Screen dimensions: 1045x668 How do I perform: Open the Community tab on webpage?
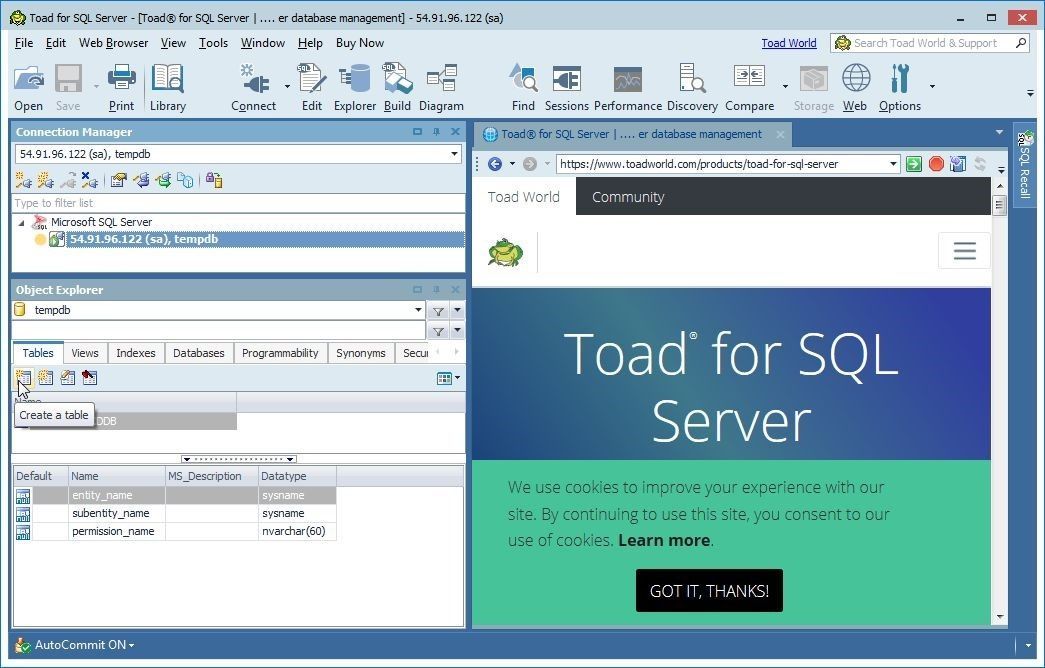click(x=628, y=197)
